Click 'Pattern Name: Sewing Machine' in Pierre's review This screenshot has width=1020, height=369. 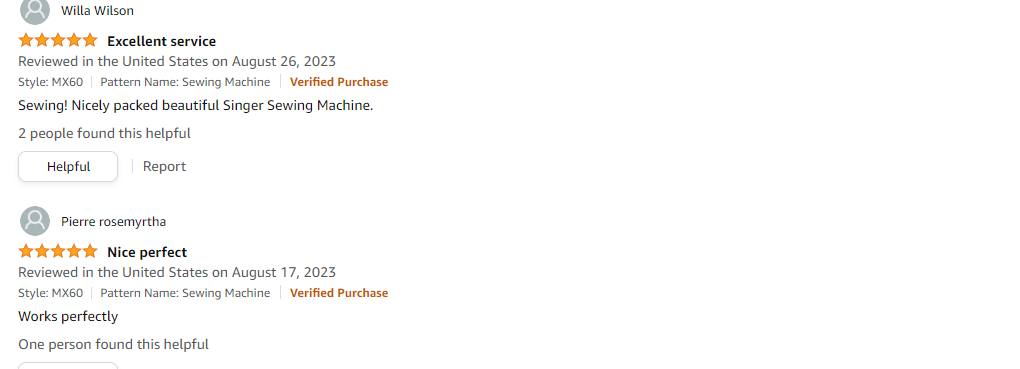click(185, 293)
